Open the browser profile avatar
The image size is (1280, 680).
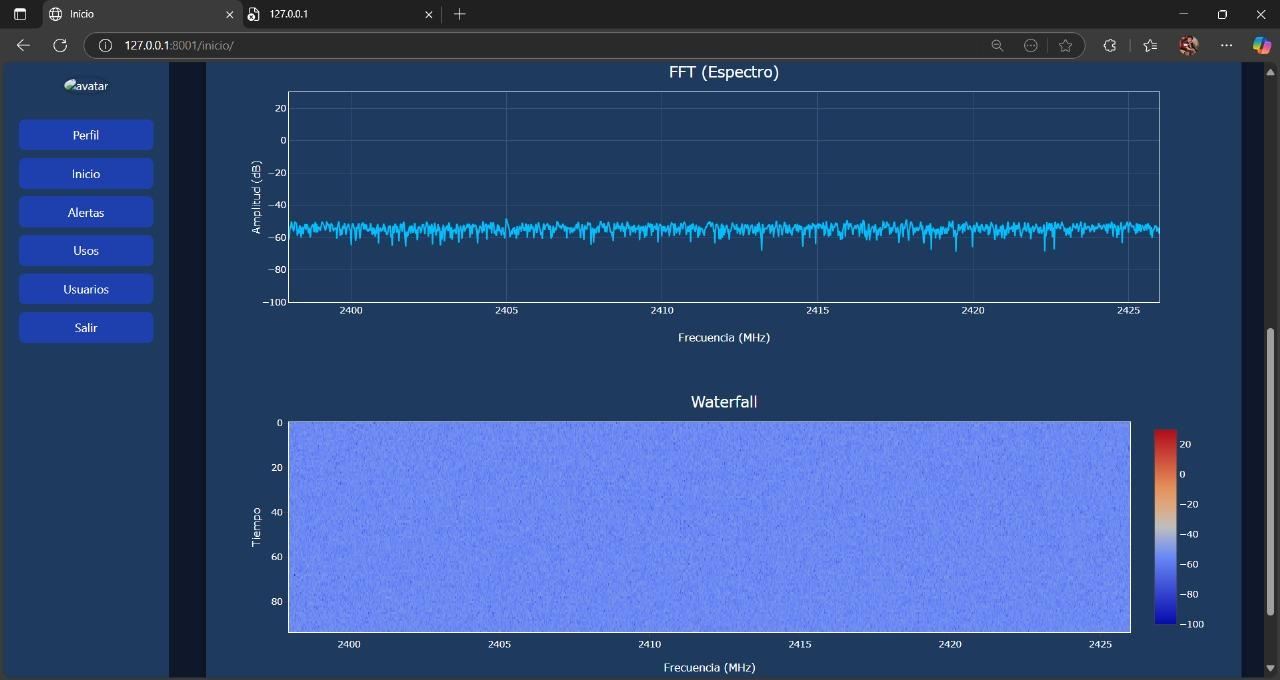pyautogui.click(x=1188, y=45)
